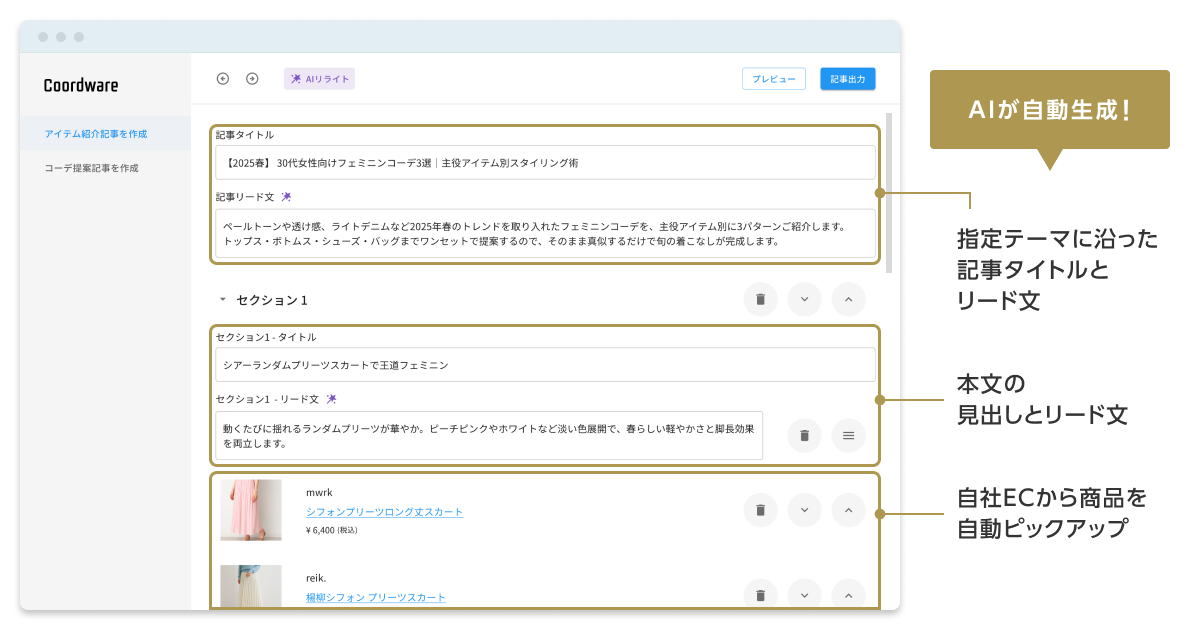Image resolution: width=1200 pixels, height=630 pixels.
Task: Click the セクション 1 heading text
Action: point(271,300)
